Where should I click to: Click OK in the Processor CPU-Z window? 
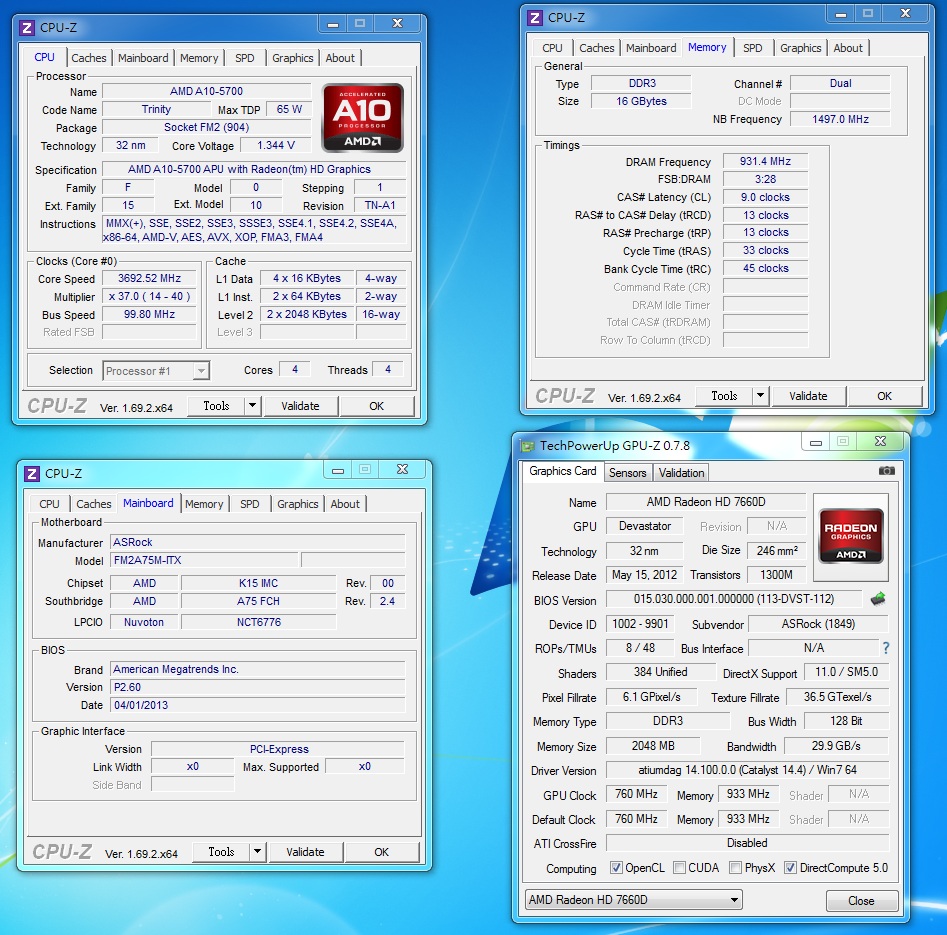(x=376, y=406)
